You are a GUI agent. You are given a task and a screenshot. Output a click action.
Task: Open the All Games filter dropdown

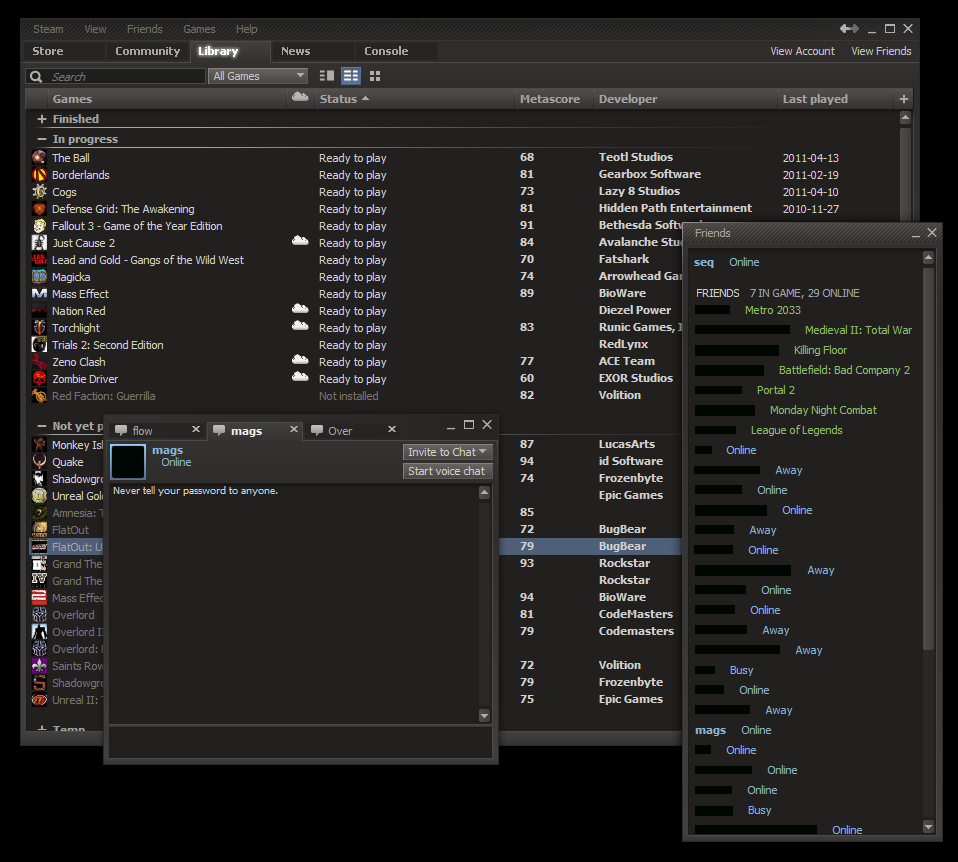[x=258, y=76]
